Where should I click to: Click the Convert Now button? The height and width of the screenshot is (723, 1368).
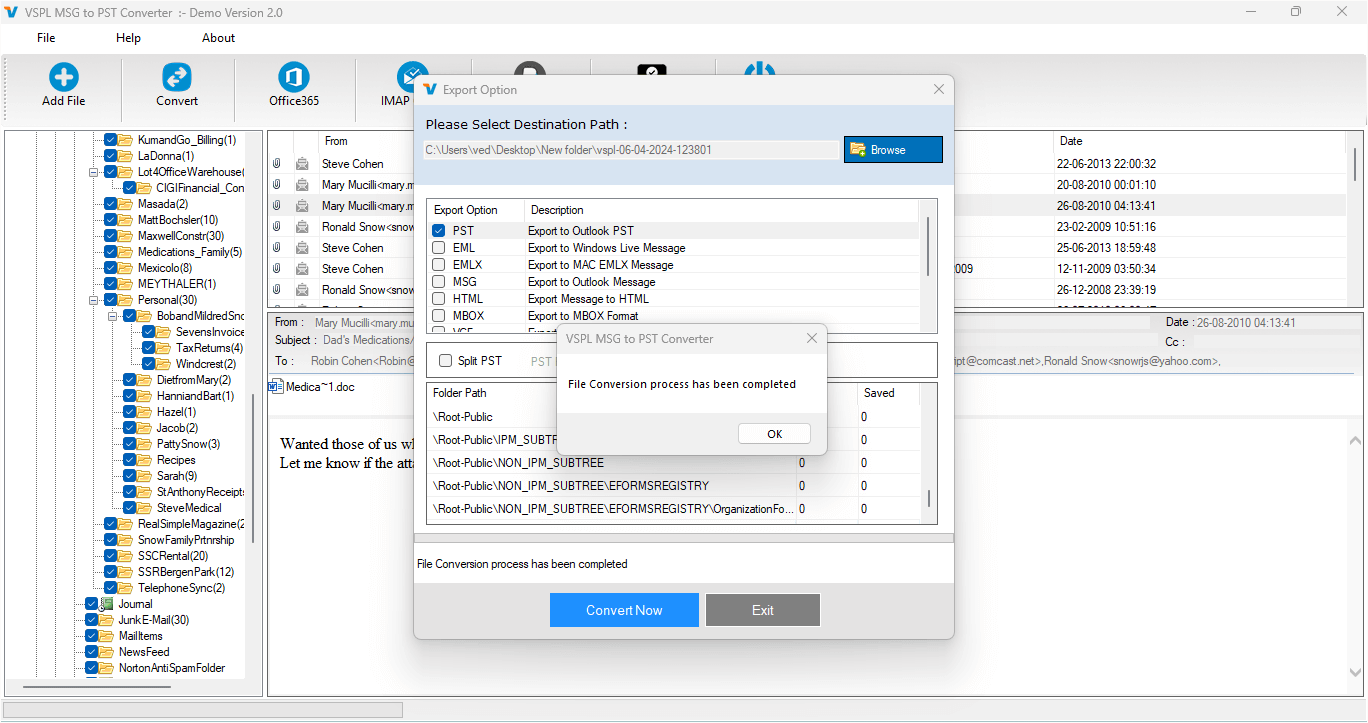pos(624,610)
